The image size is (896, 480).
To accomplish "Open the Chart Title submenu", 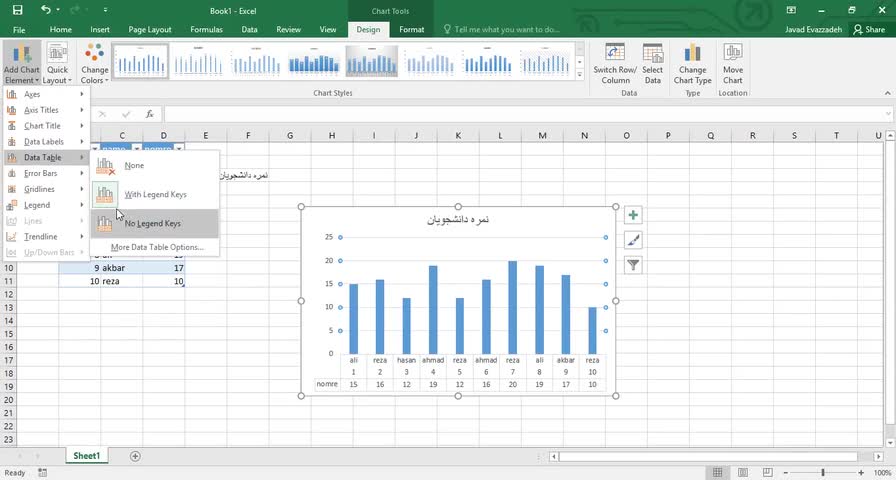I will 46,126.
